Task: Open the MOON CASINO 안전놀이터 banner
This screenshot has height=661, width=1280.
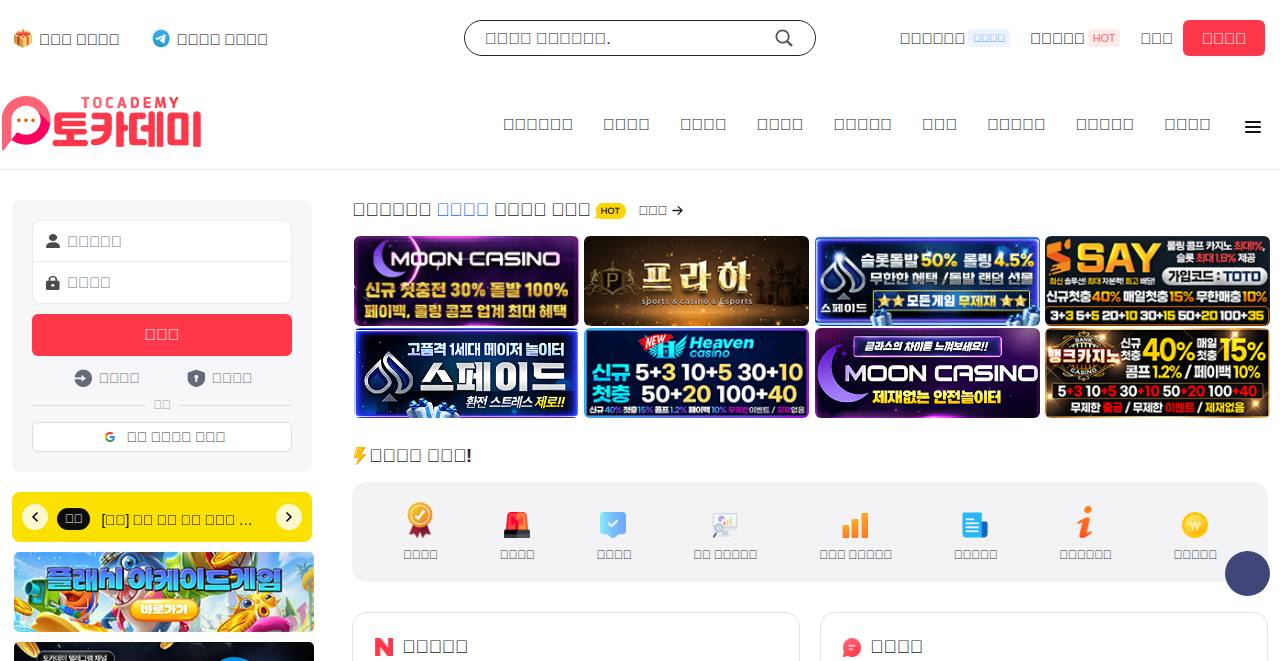Action: click(927, 373)
